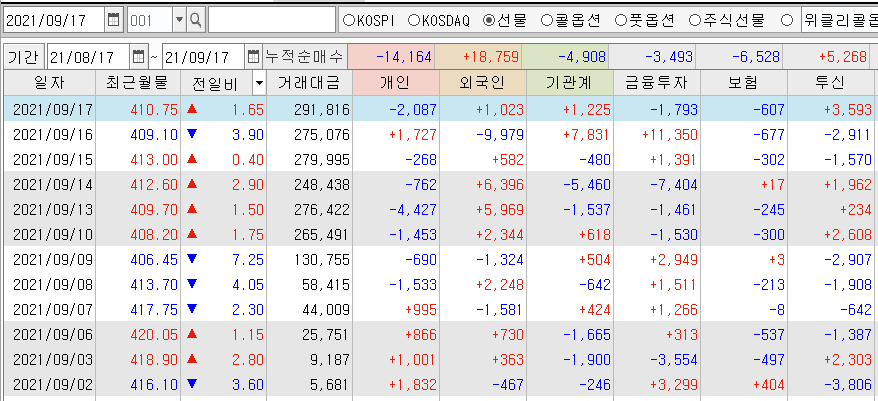
Task: Select the 2021/09/07 date row cell
Action: 49,310
